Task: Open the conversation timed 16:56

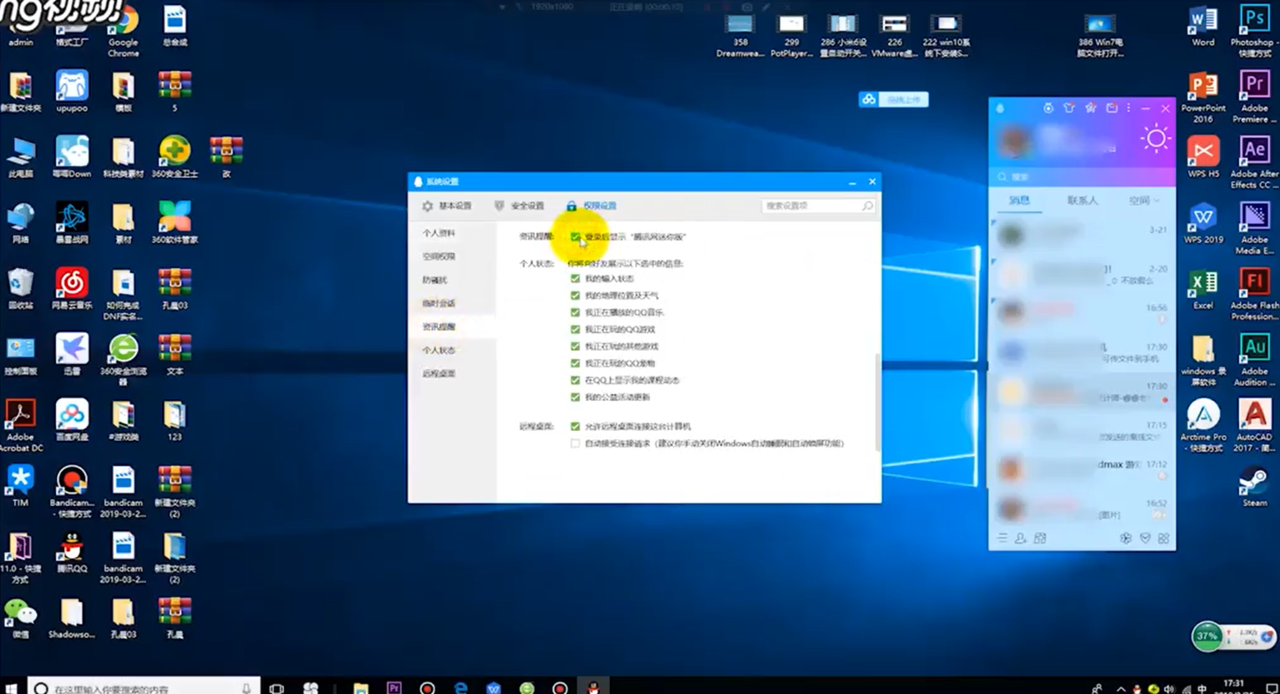Action: point(1082,313)
